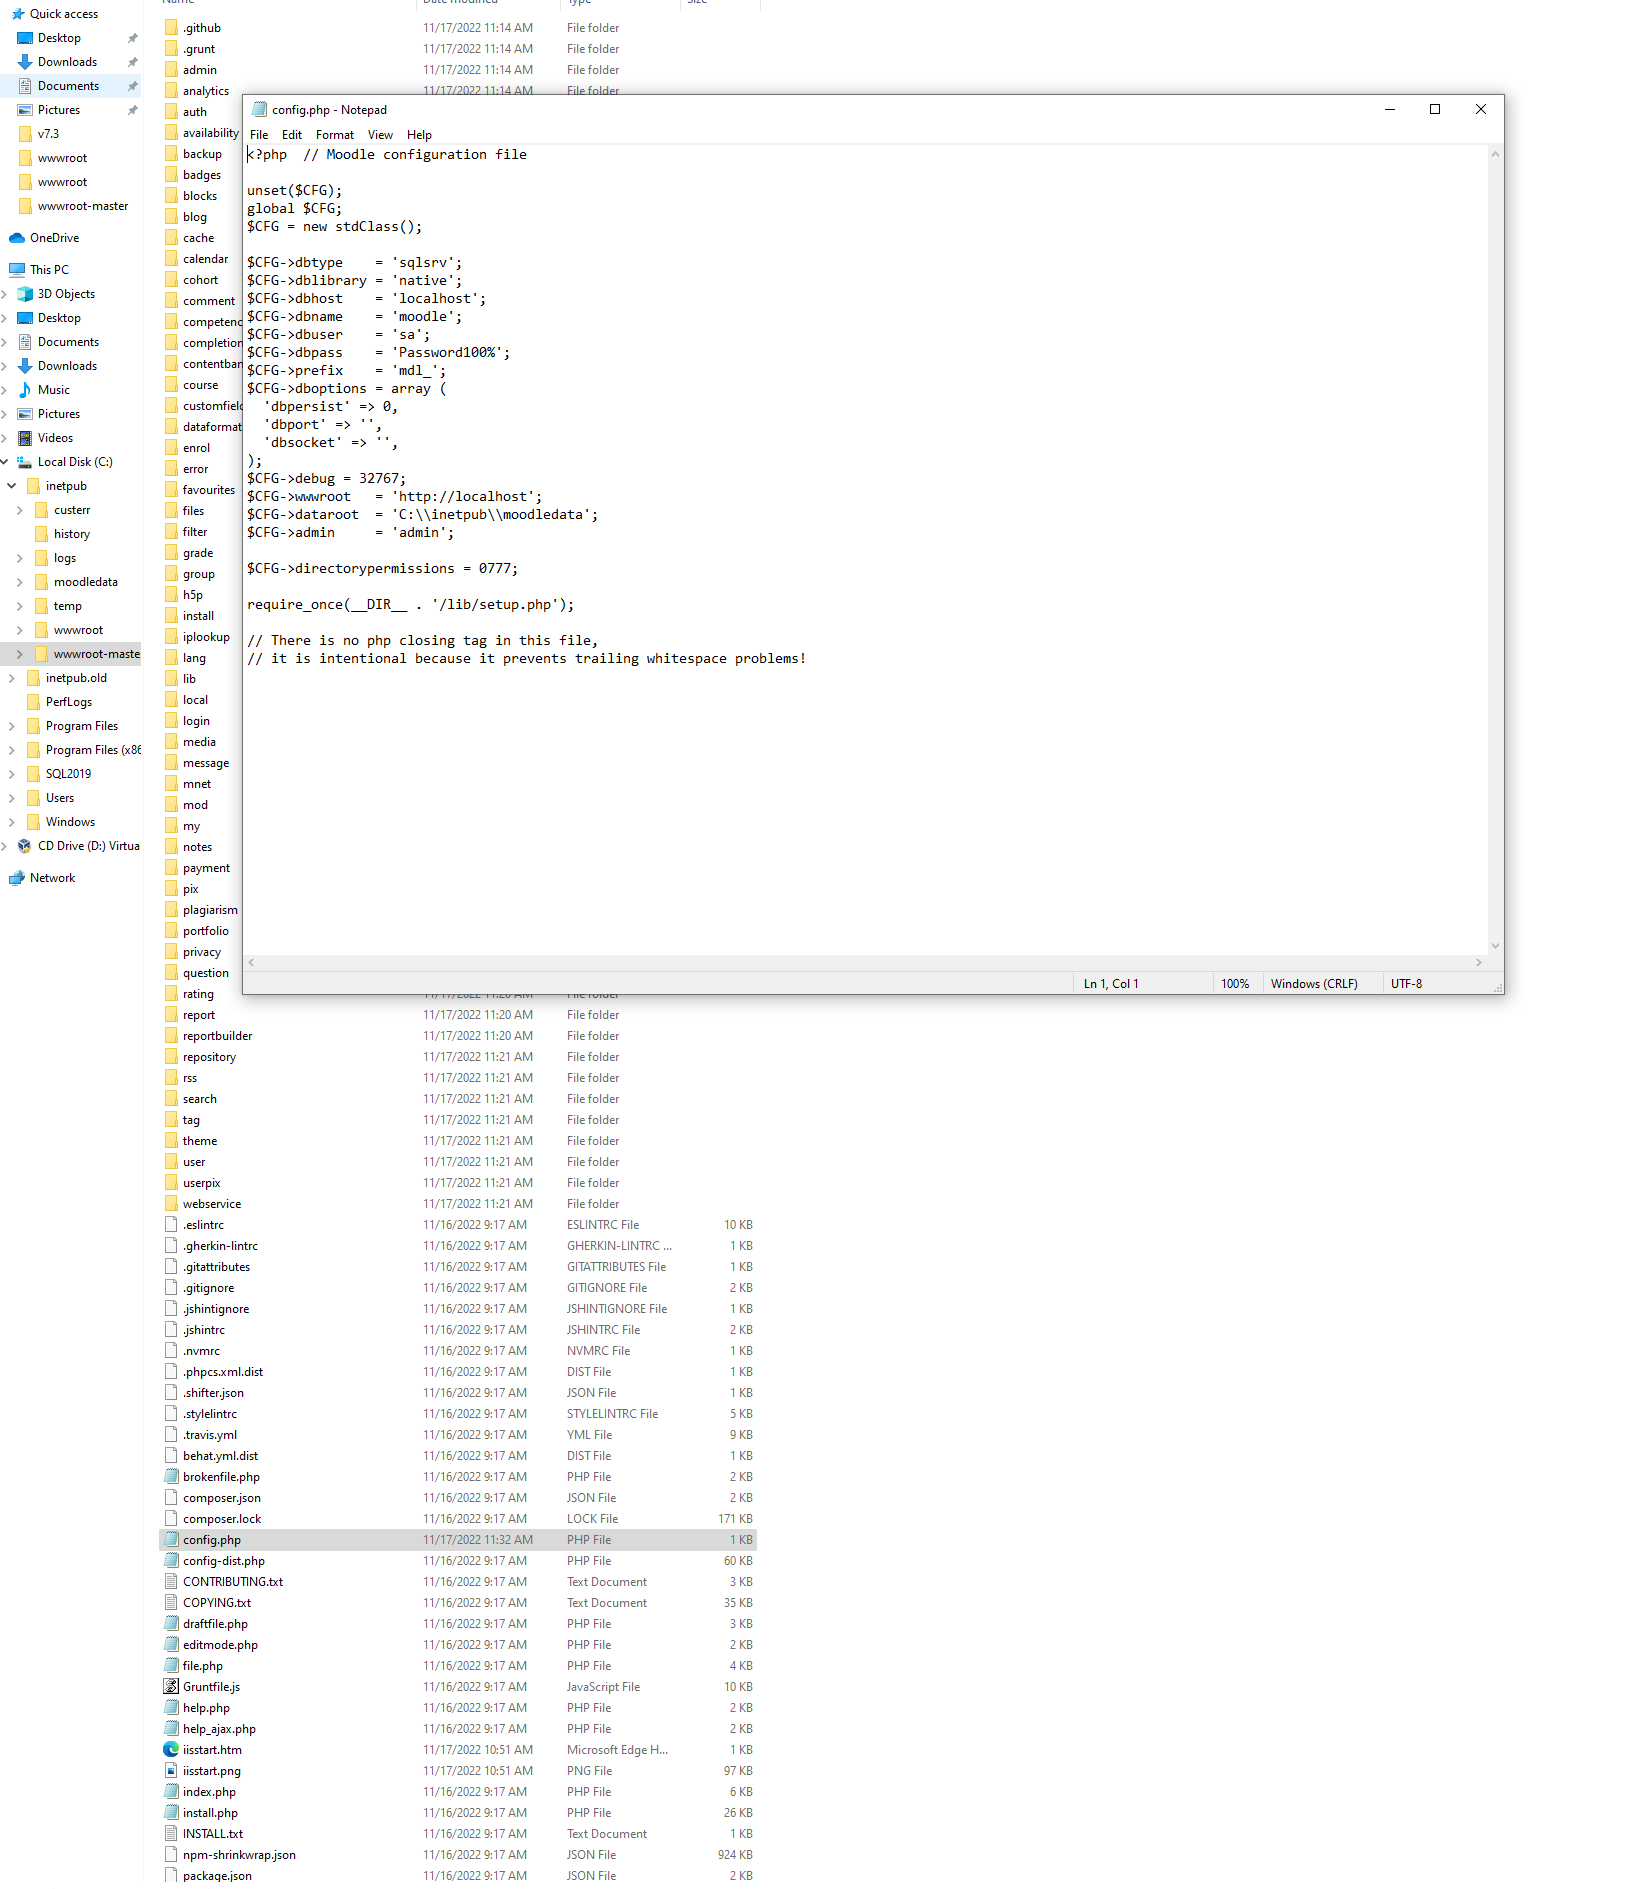Expand the custerr folder node

point(20,510)
